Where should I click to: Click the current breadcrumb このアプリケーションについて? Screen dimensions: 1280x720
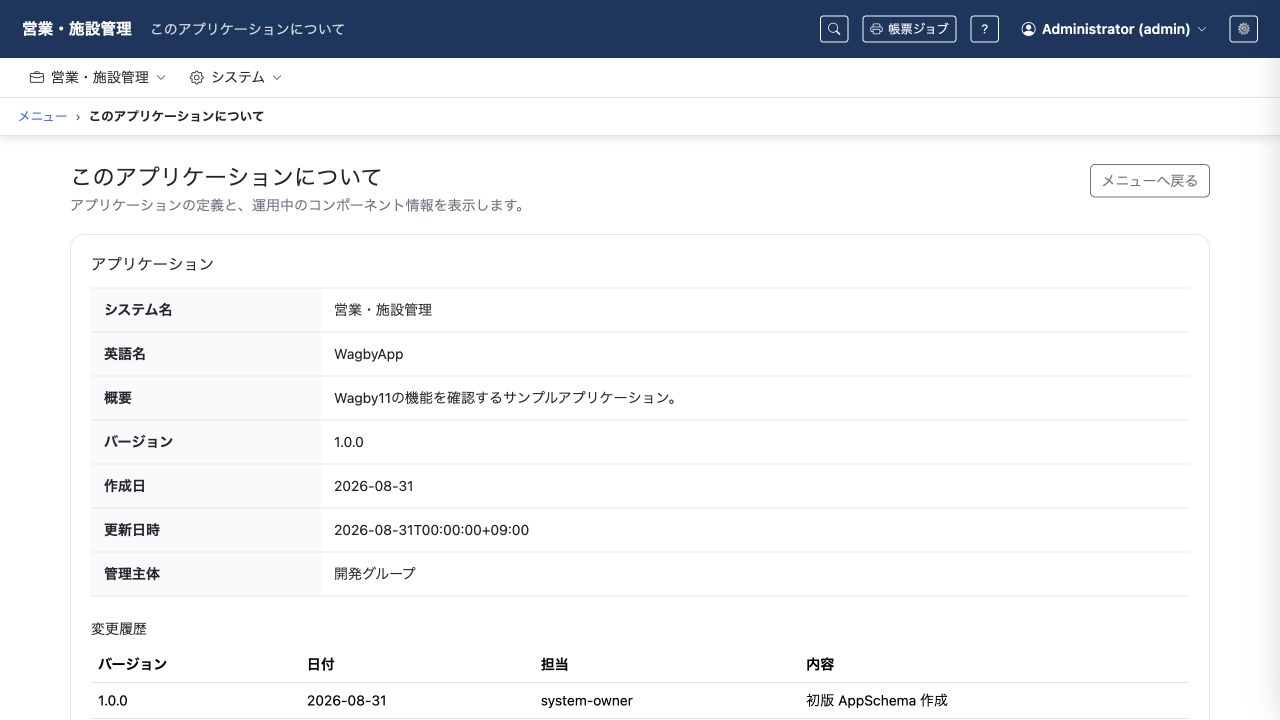tap(176, 116)
